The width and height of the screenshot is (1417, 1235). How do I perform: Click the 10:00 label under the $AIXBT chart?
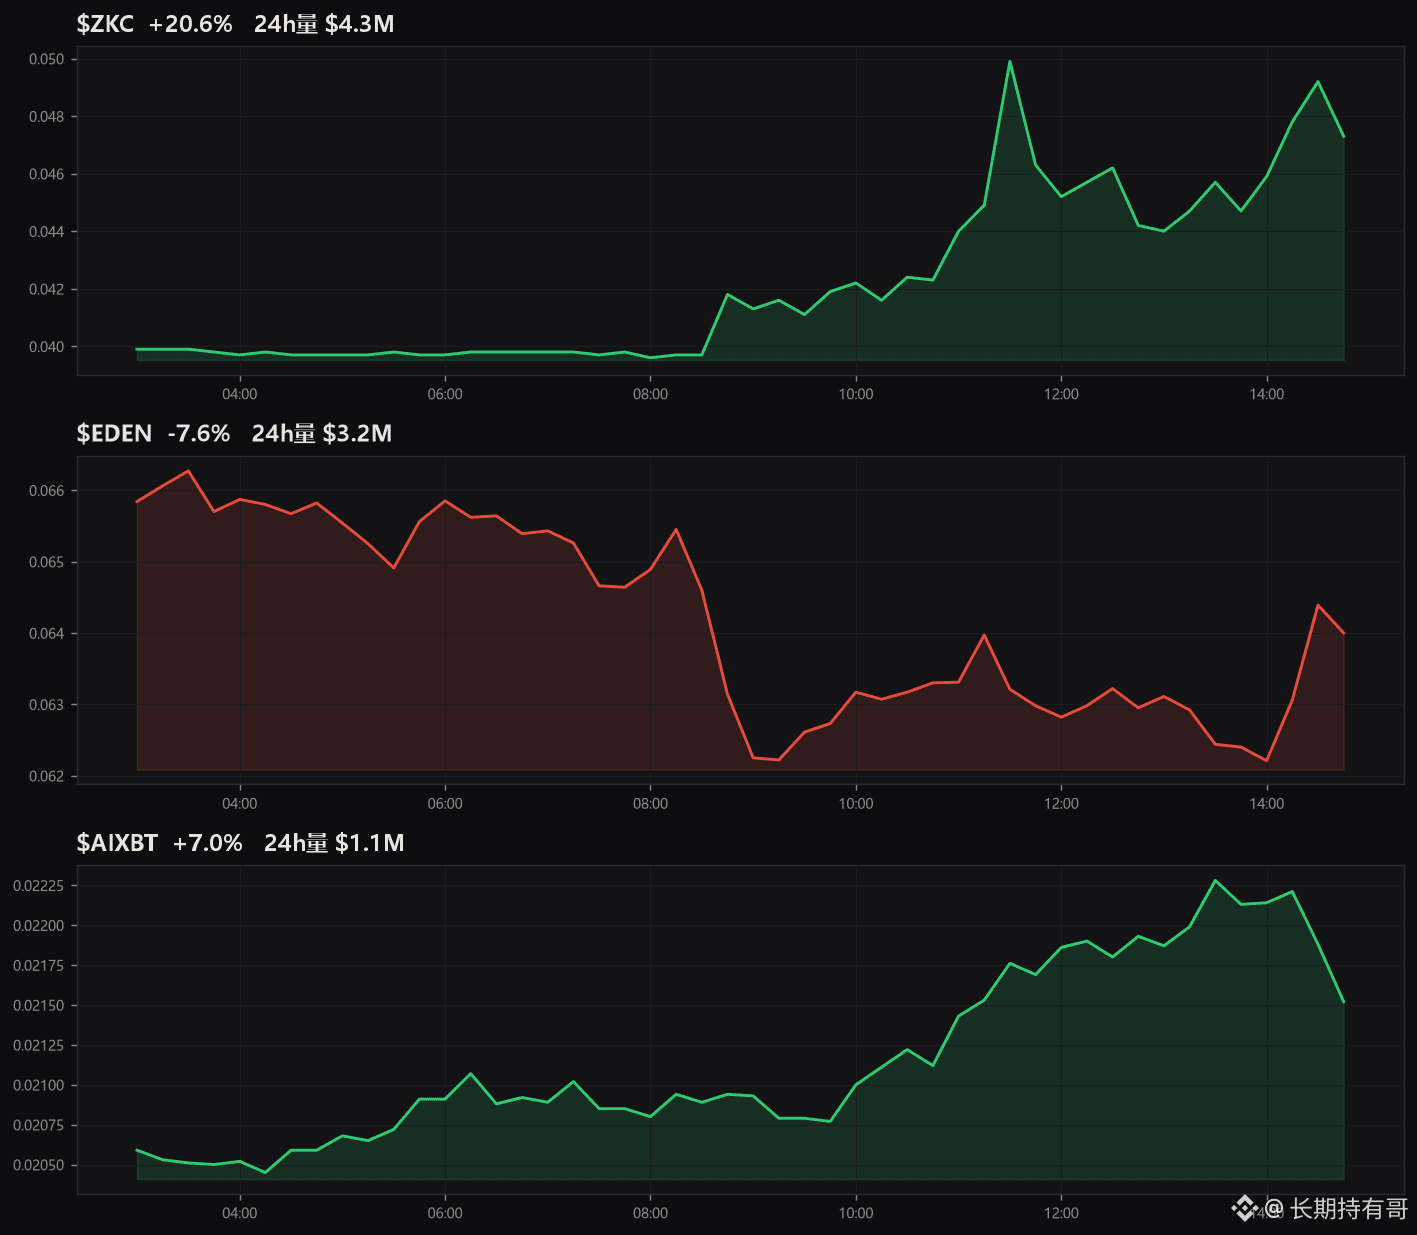[856, 1213]
